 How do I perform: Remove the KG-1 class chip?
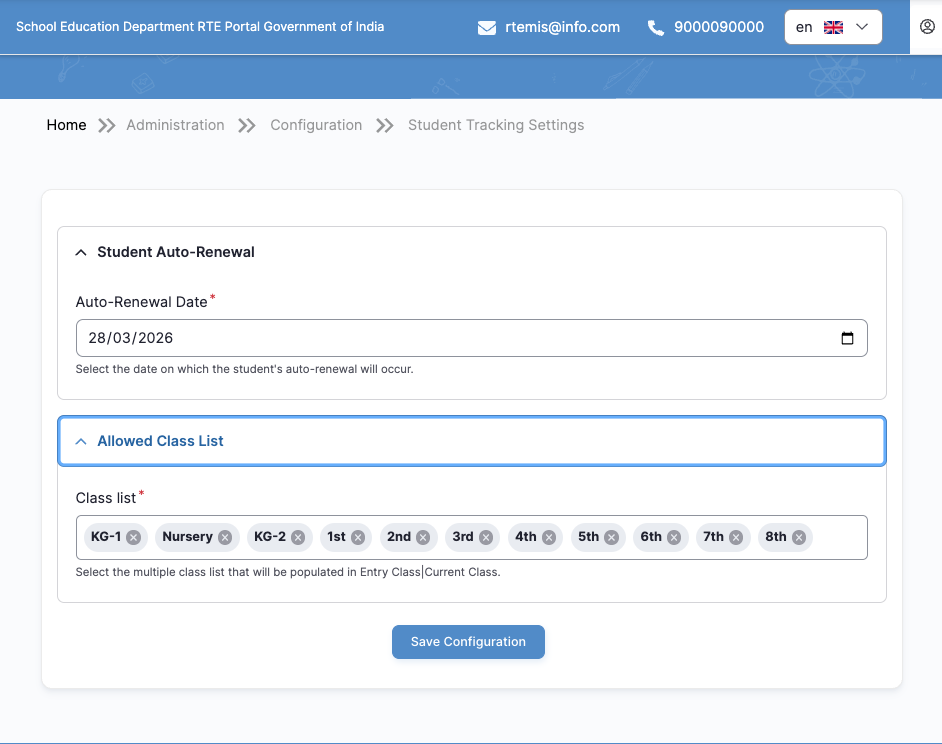pos(134,537)
